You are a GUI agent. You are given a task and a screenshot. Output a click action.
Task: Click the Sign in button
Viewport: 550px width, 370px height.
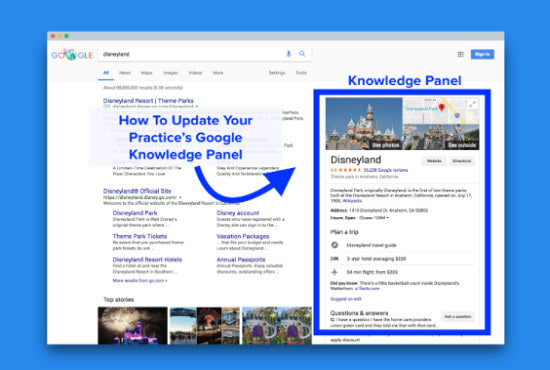482,54
